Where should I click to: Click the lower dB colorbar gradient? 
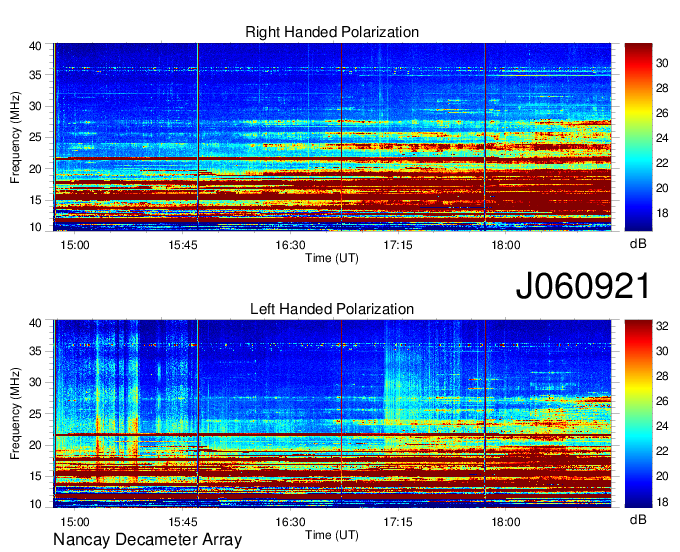pos(638,414)
